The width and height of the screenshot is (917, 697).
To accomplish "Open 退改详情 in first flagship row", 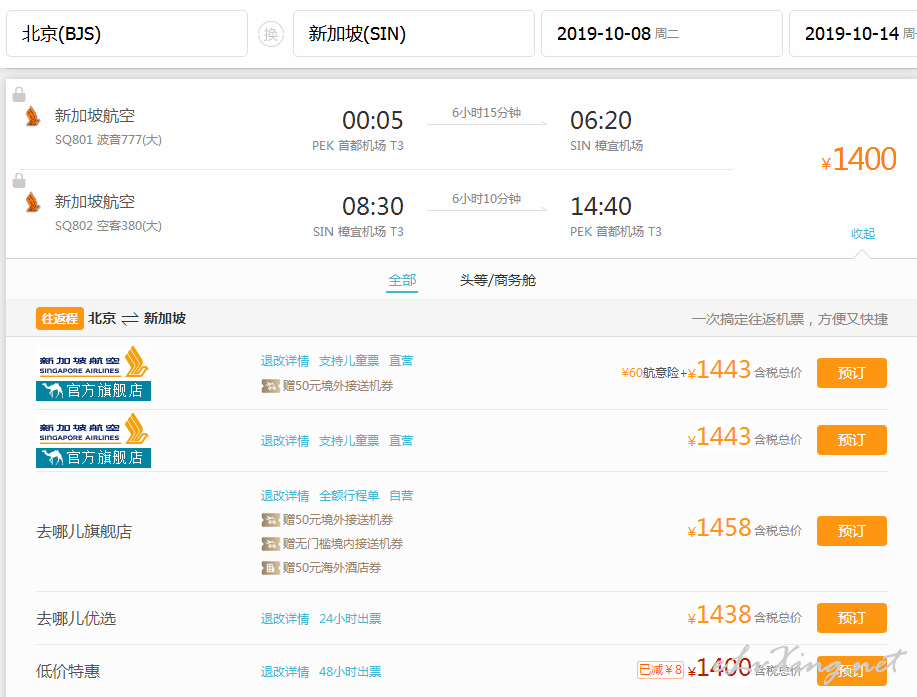I will tap(285, 361).
